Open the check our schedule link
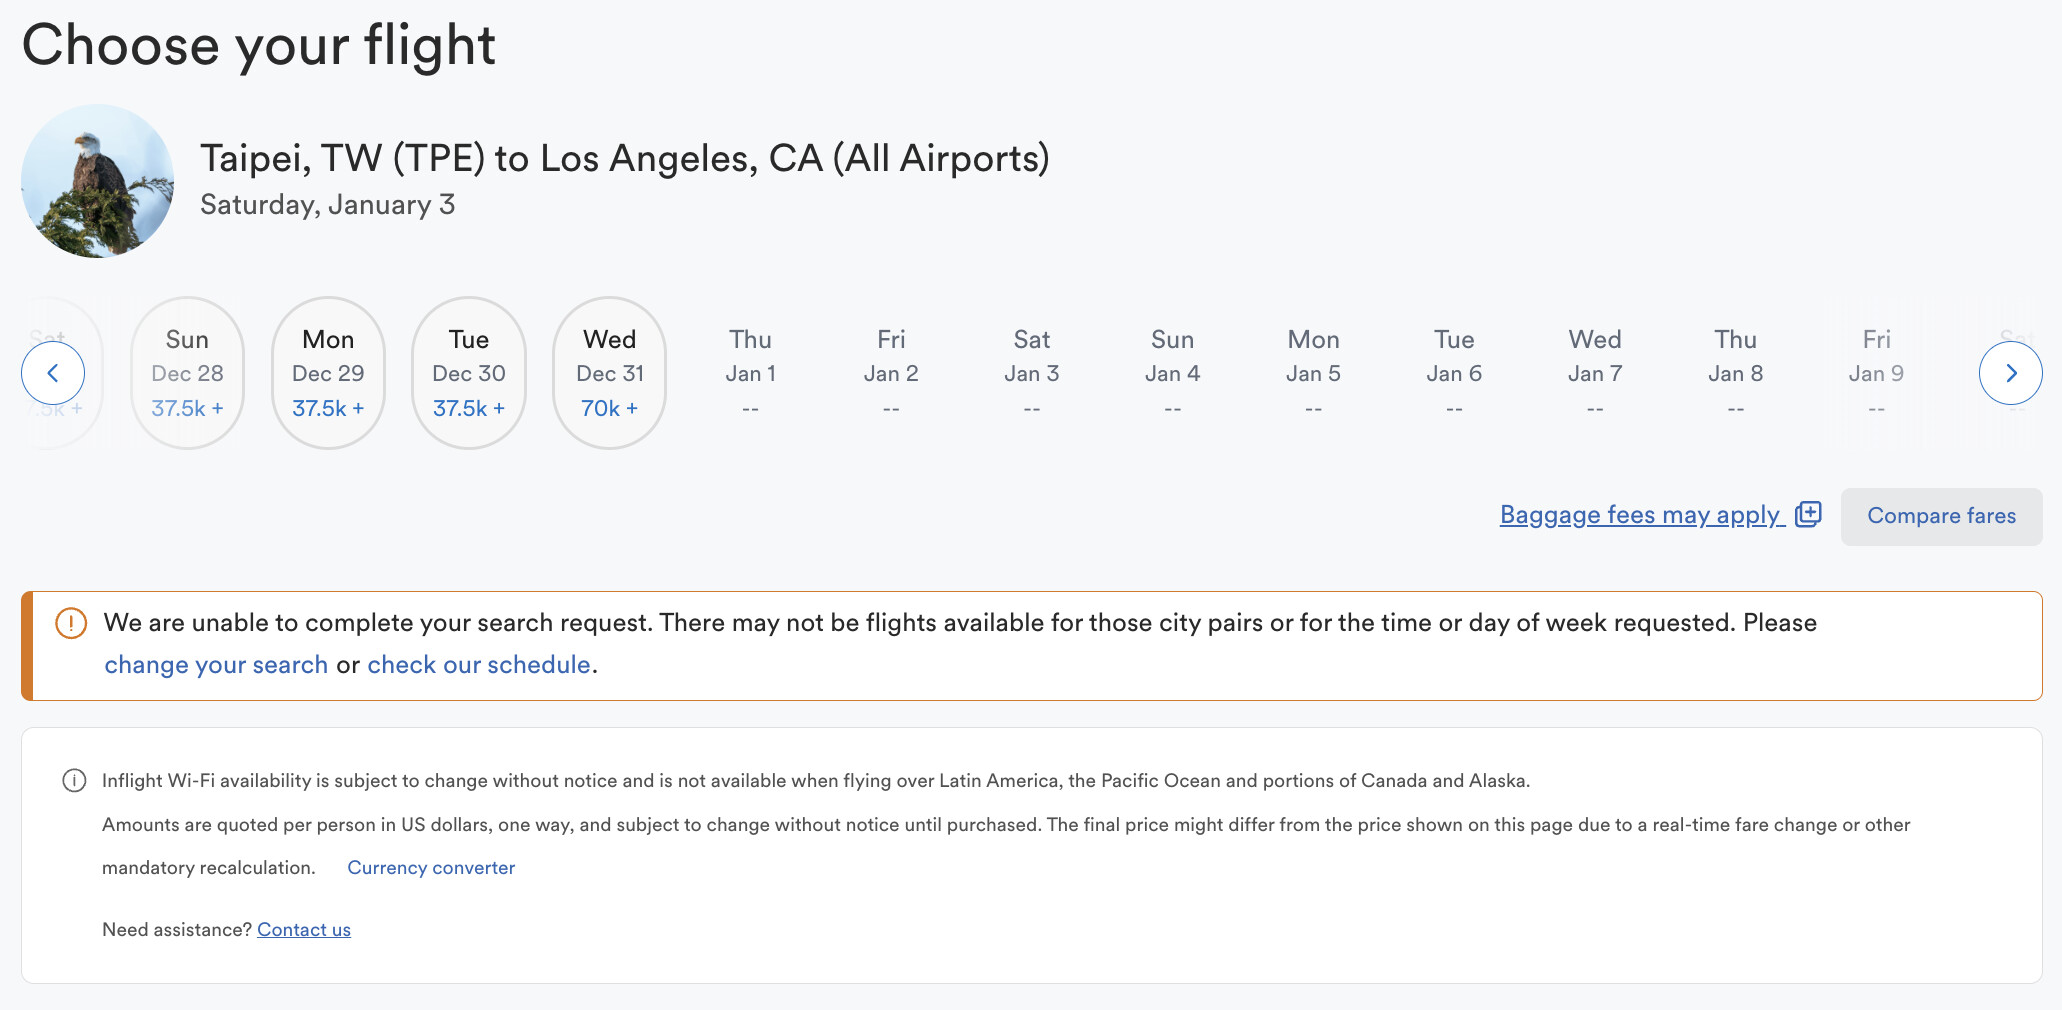 tap(479, 665)
